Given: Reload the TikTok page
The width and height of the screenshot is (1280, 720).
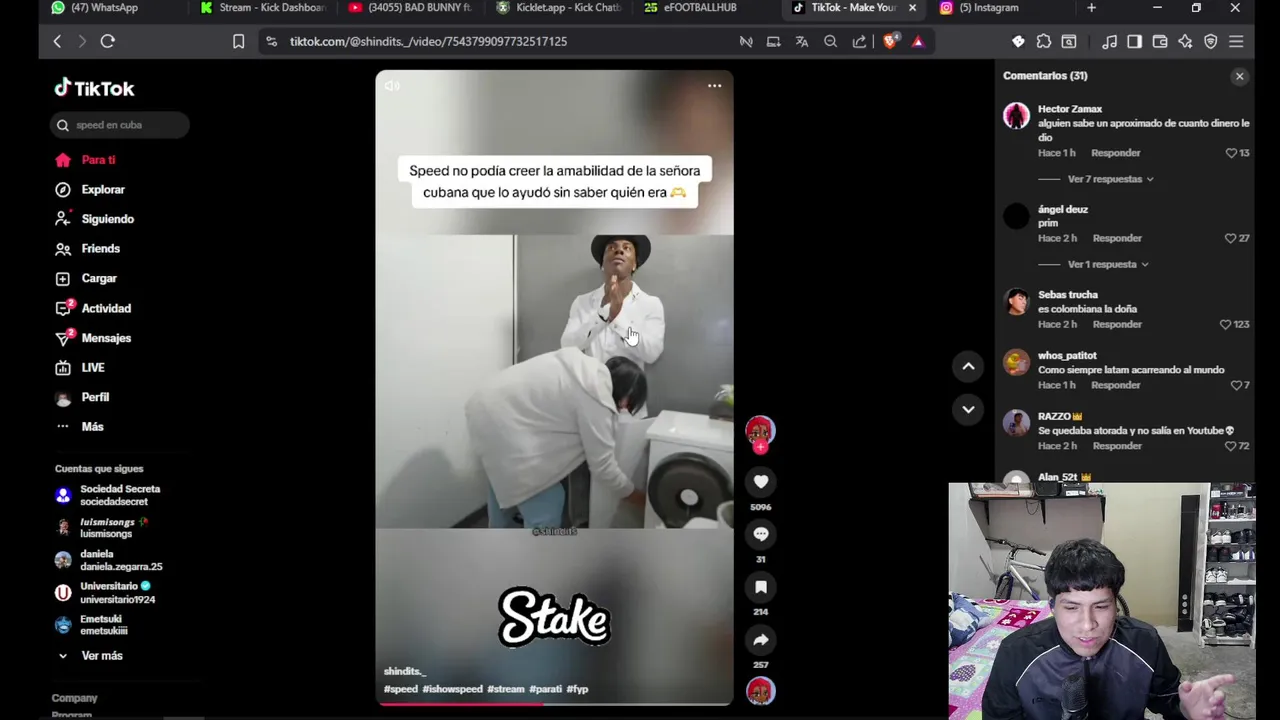Looking at the screenshot, I should pyautogui.click(x=108, y=41).
